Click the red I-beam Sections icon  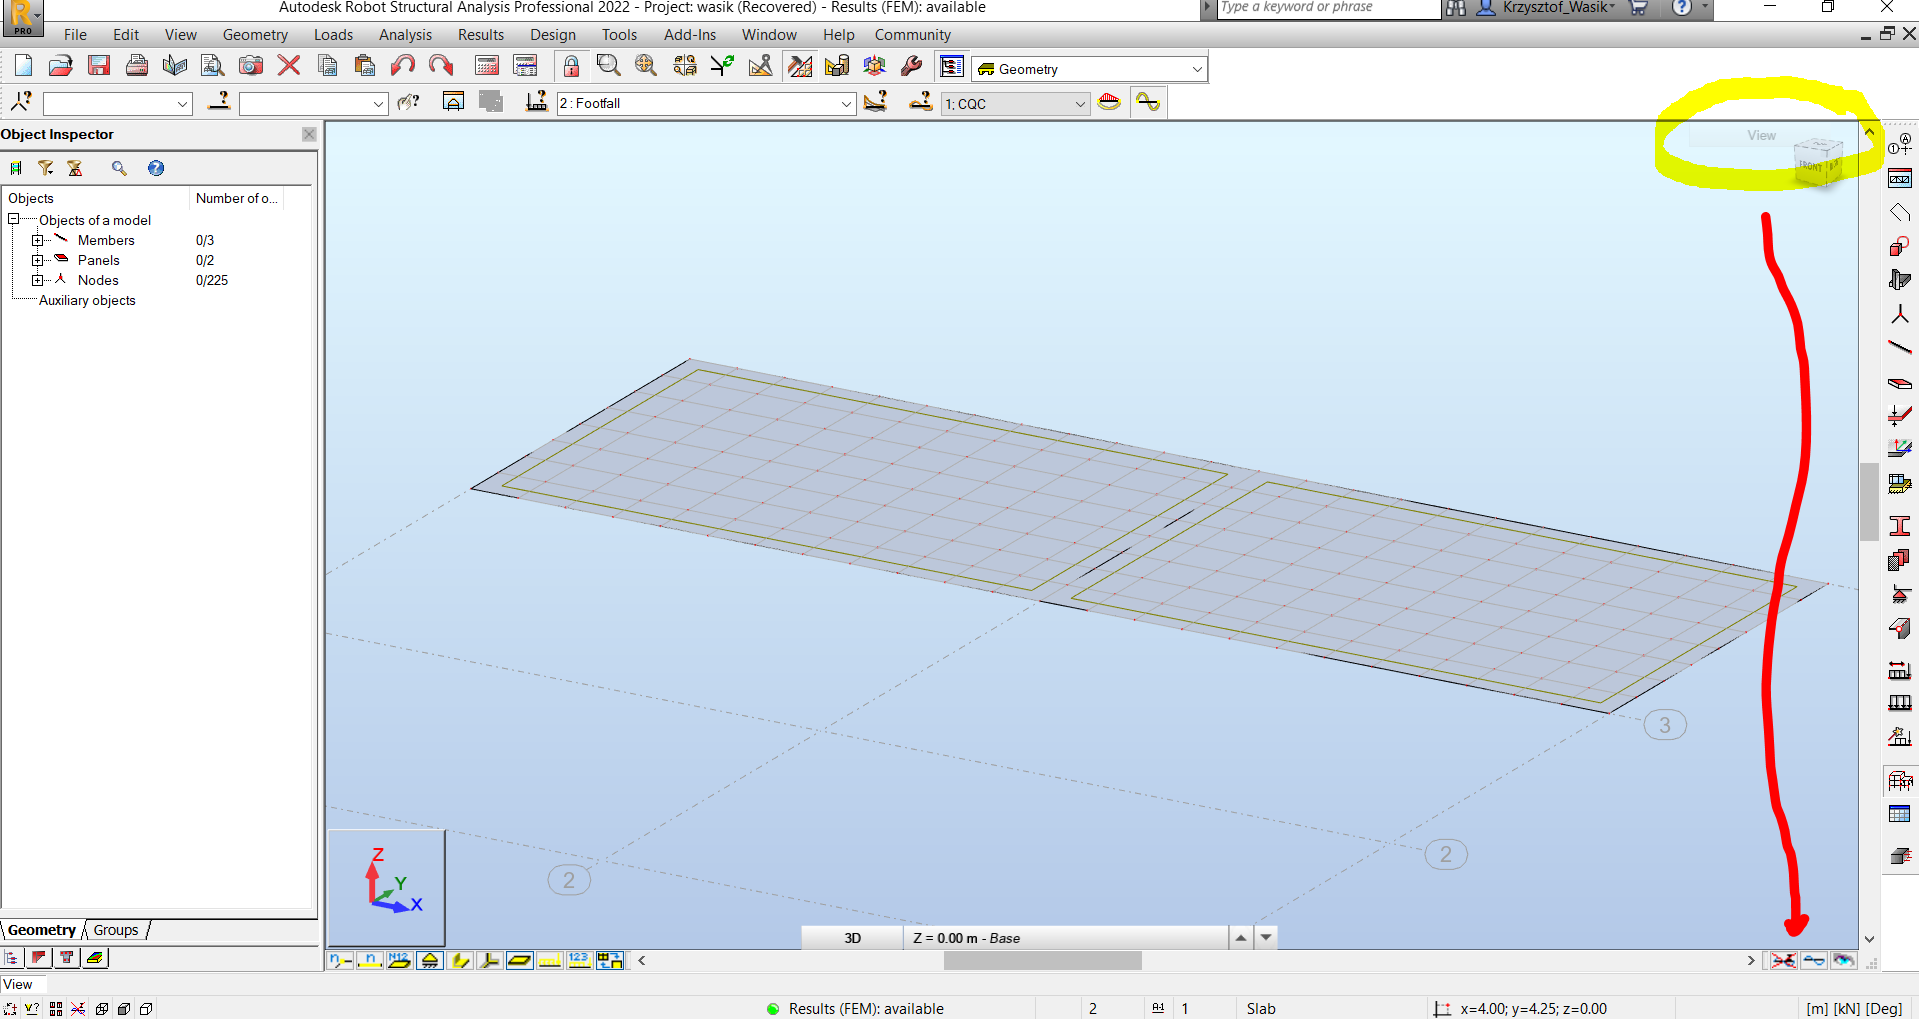point(1899,526)
